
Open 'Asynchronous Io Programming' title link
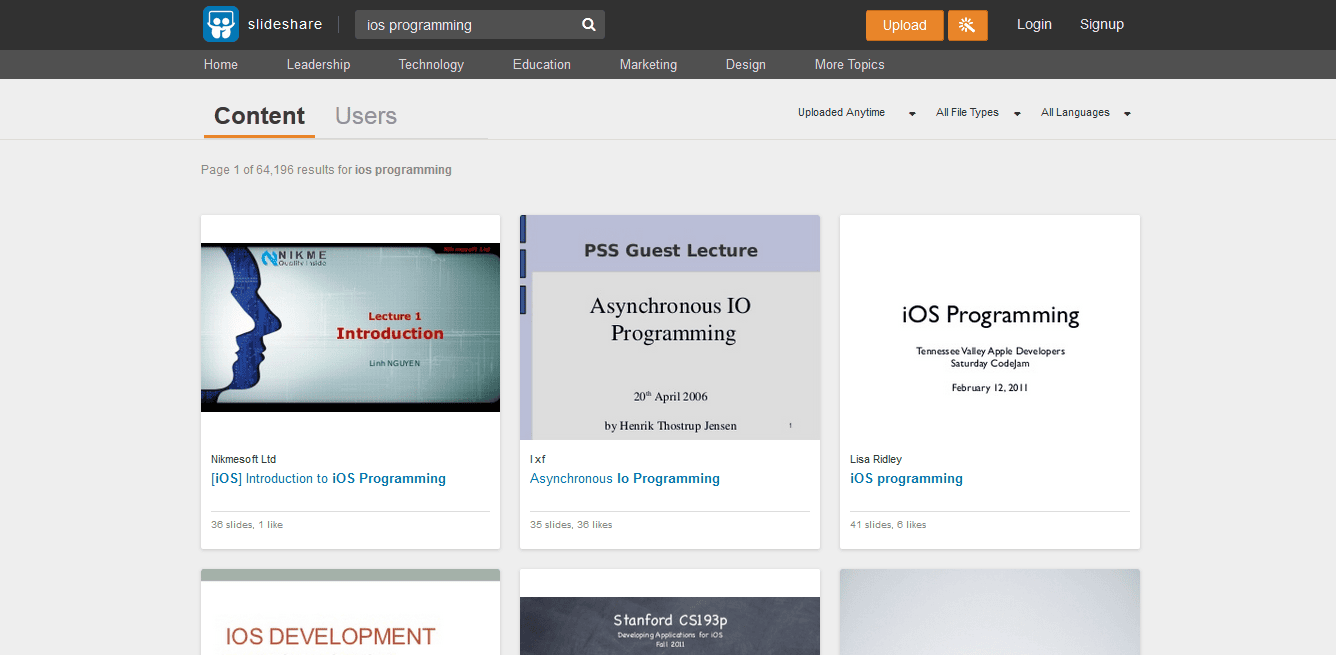point(625,479)
